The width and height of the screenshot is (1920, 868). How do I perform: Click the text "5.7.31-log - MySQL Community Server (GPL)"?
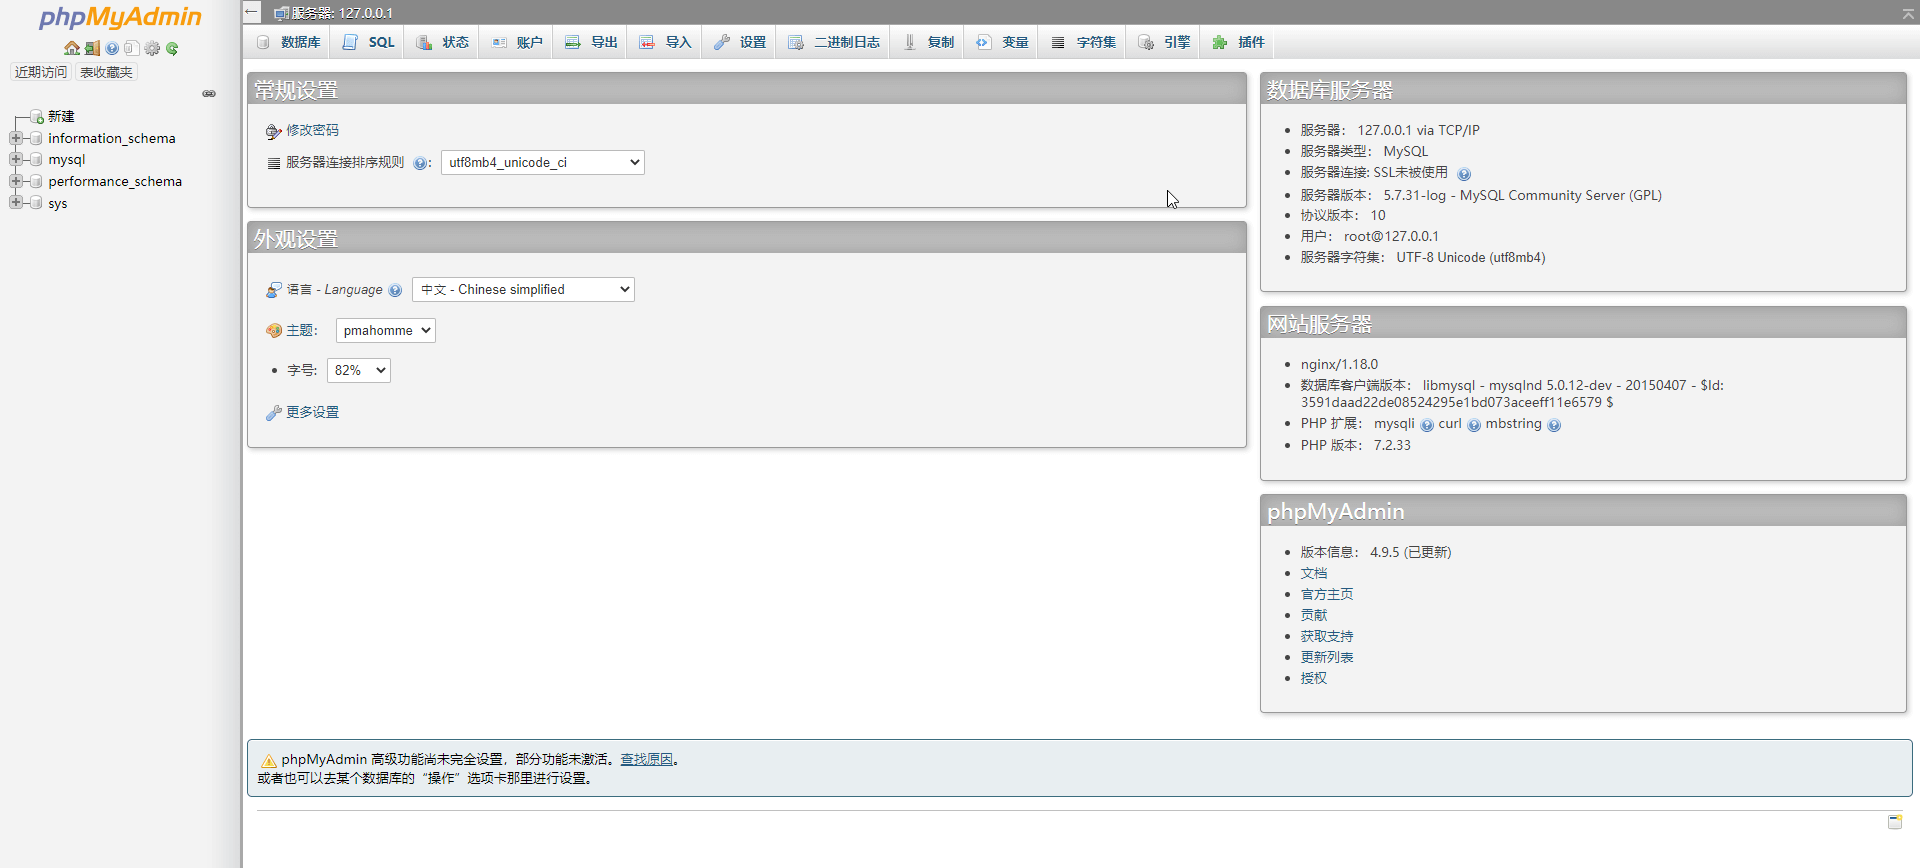[x=1522, y=195]
